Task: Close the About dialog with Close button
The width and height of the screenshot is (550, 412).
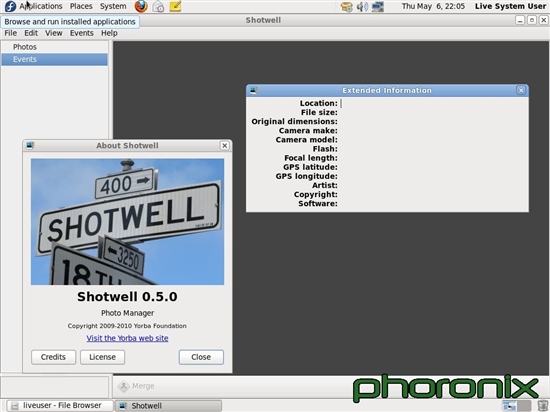Action: point(201,357)
